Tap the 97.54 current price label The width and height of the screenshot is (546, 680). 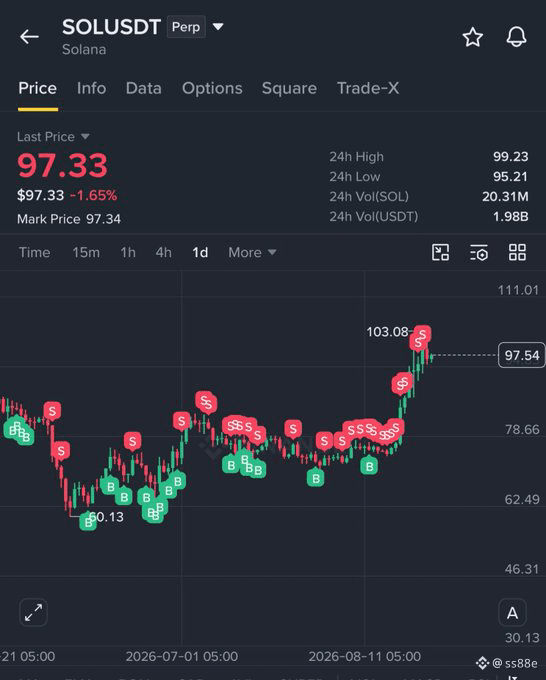click(522, 355)
